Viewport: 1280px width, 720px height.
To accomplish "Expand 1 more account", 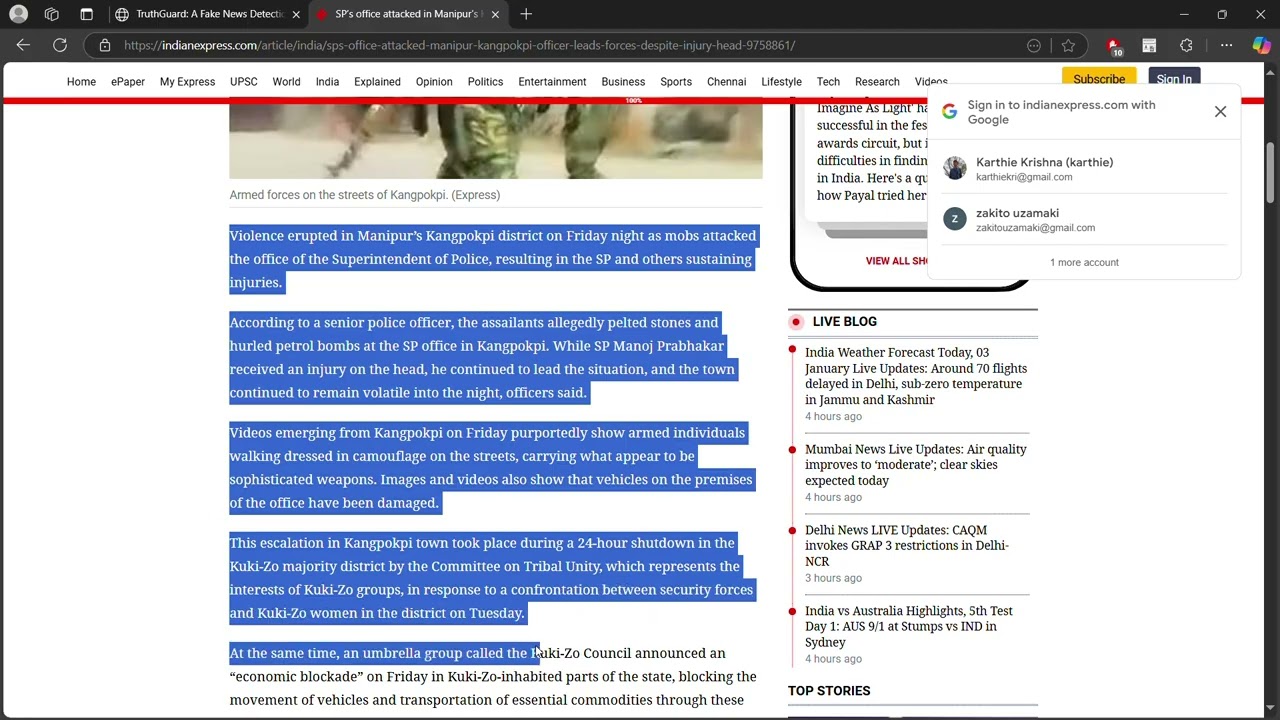I will pyautogui.click(x=1084, y=262).
